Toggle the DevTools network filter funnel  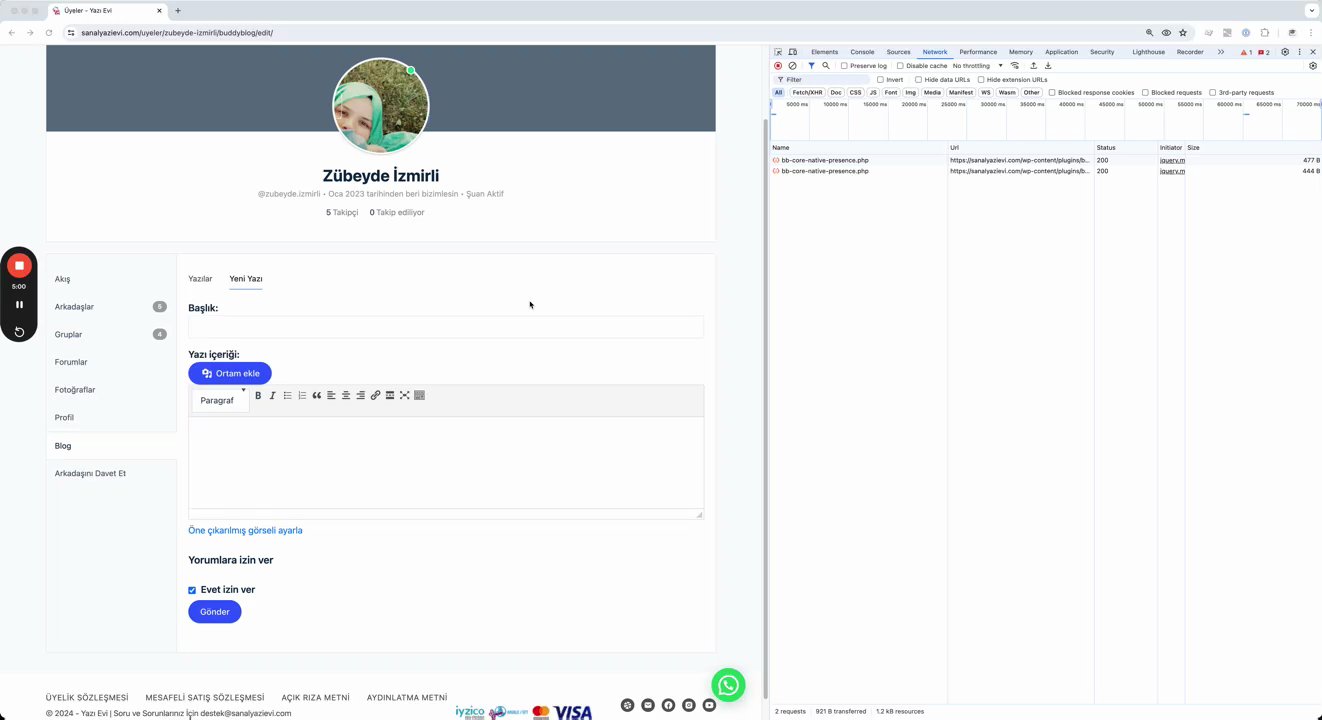811,66
